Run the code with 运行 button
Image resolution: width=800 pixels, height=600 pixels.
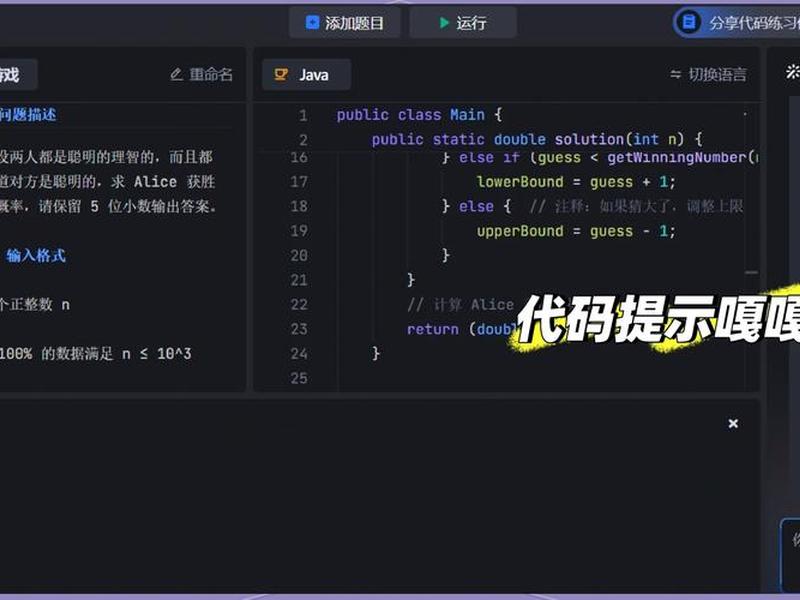point(463,23)
